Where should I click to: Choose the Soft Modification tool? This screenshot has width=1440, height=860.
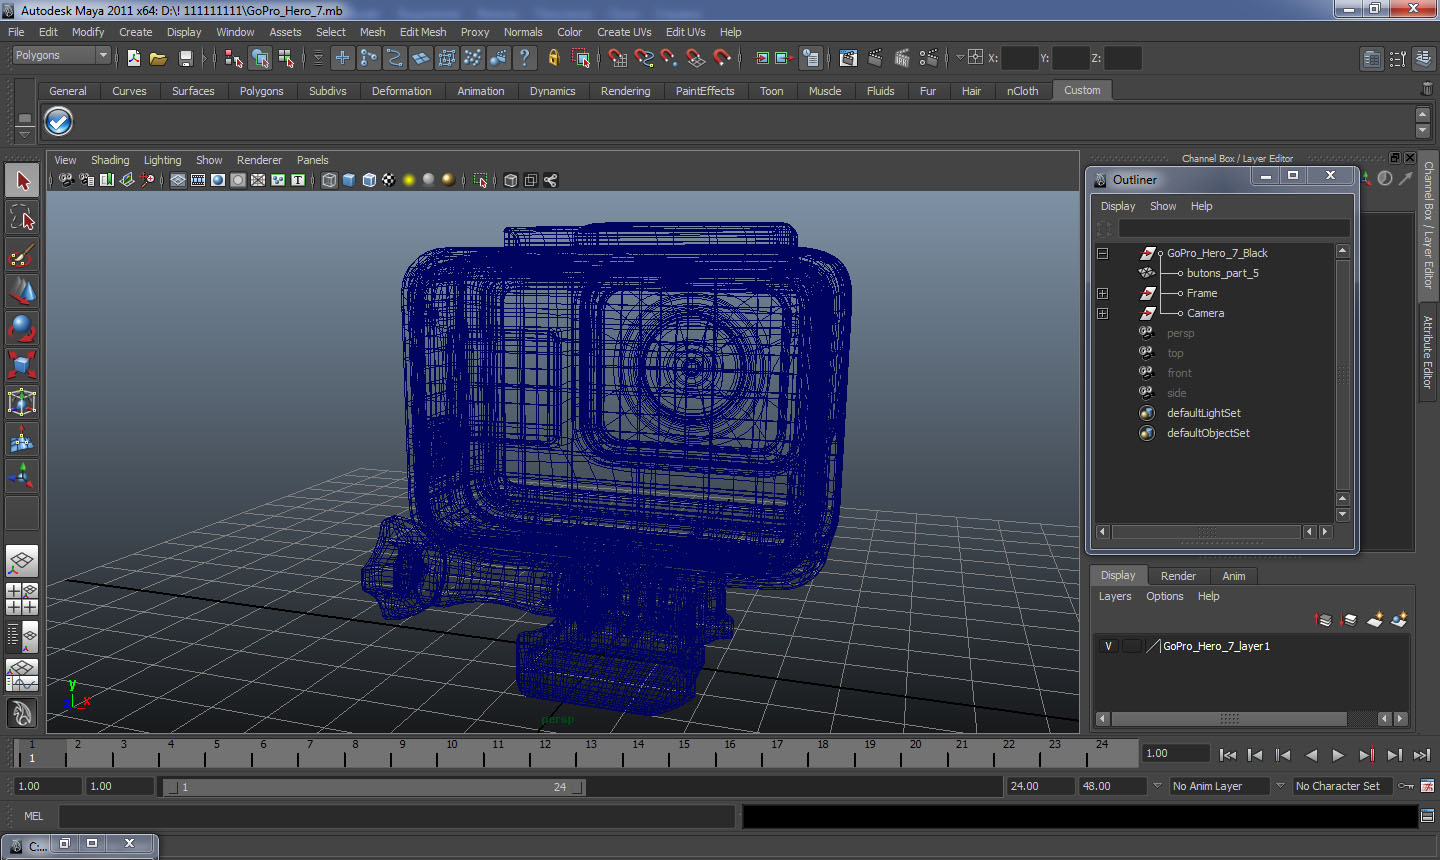tap(22, 439)
